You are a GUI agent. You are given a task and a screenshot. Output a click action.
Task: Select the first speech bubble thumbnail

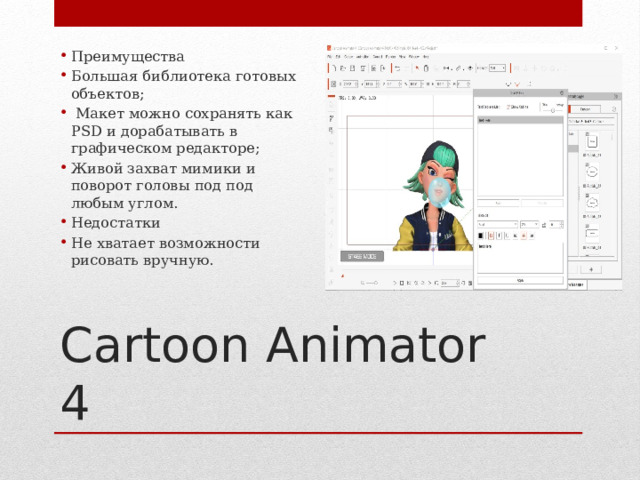tap(592, 141)
